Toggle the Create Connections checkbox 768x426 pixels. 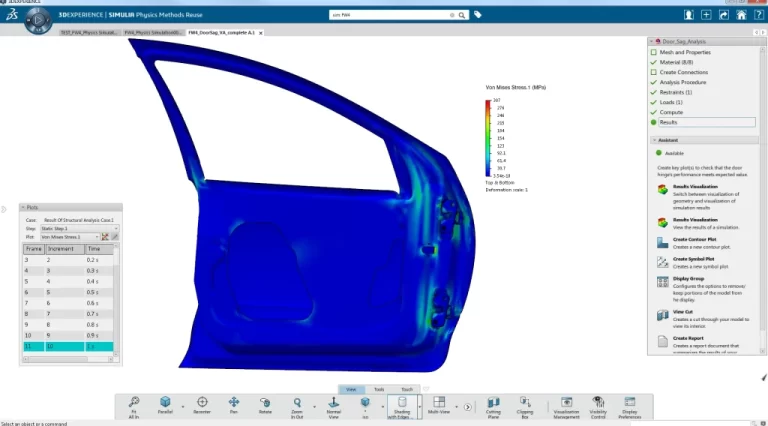(654, 72)
